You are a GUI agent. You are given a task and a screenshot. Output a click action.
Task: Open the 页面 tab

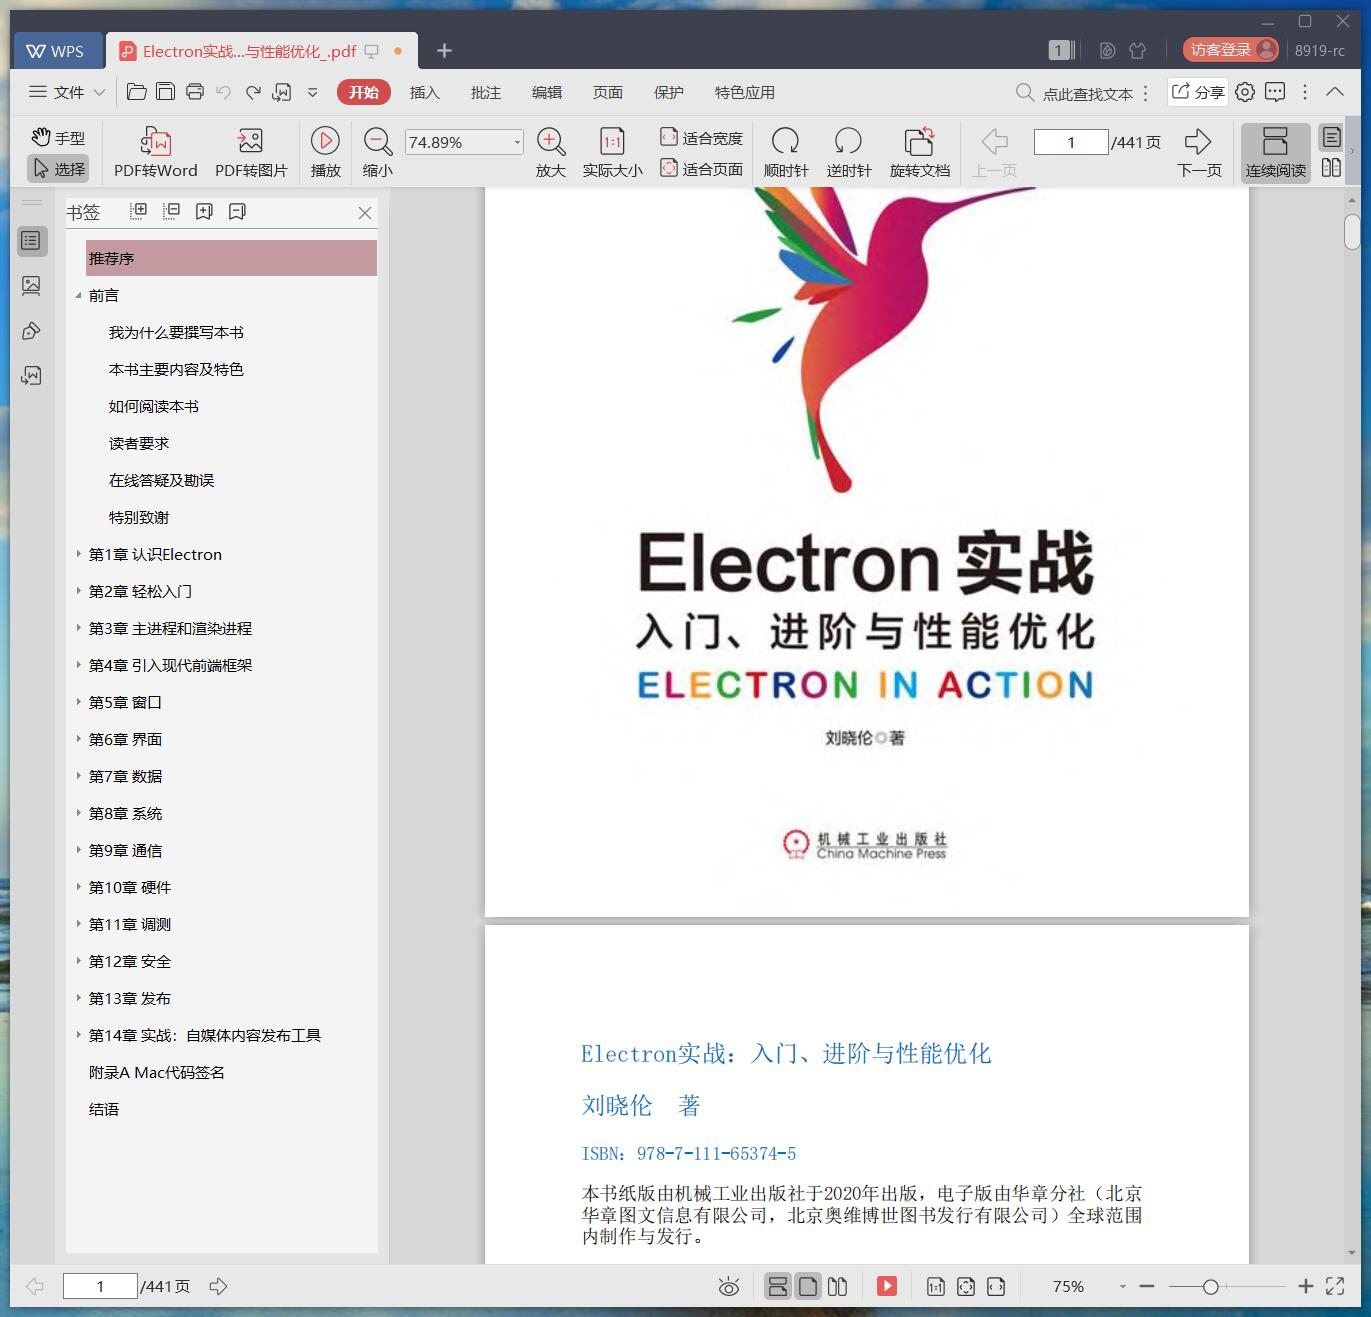[x=607, y=92]
